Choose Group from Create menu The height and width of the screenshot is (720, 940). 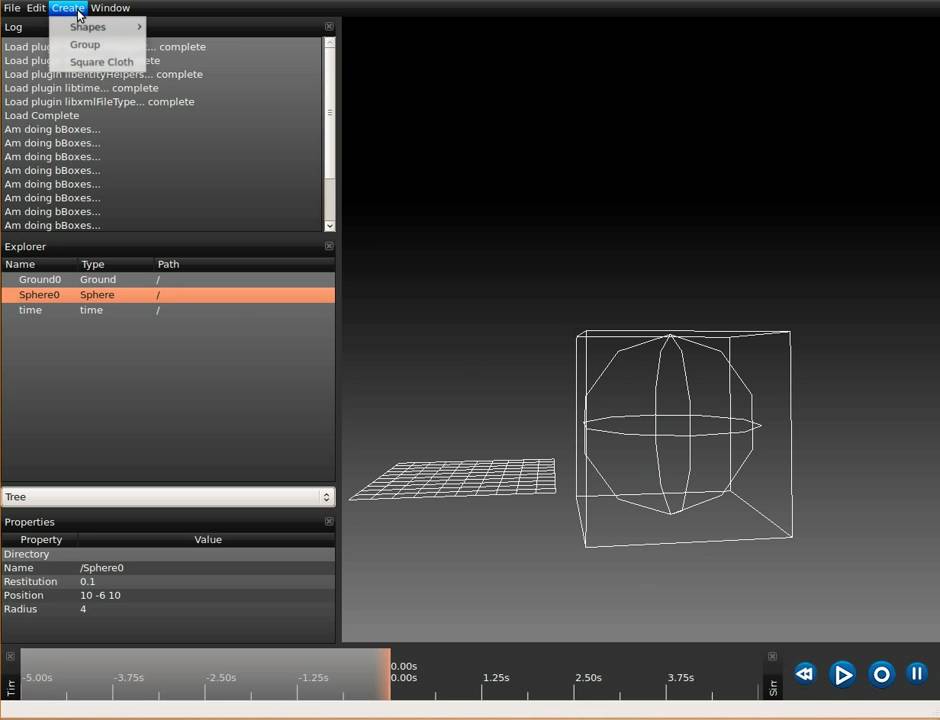coord(98,44)
